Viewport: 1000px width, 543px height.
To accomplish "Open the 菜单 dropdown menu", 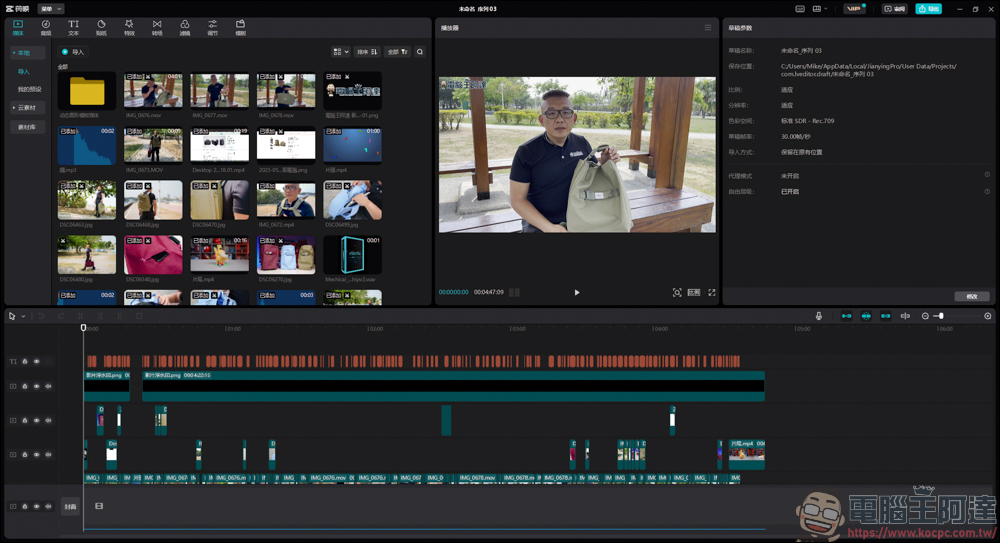I will (50, 9).
